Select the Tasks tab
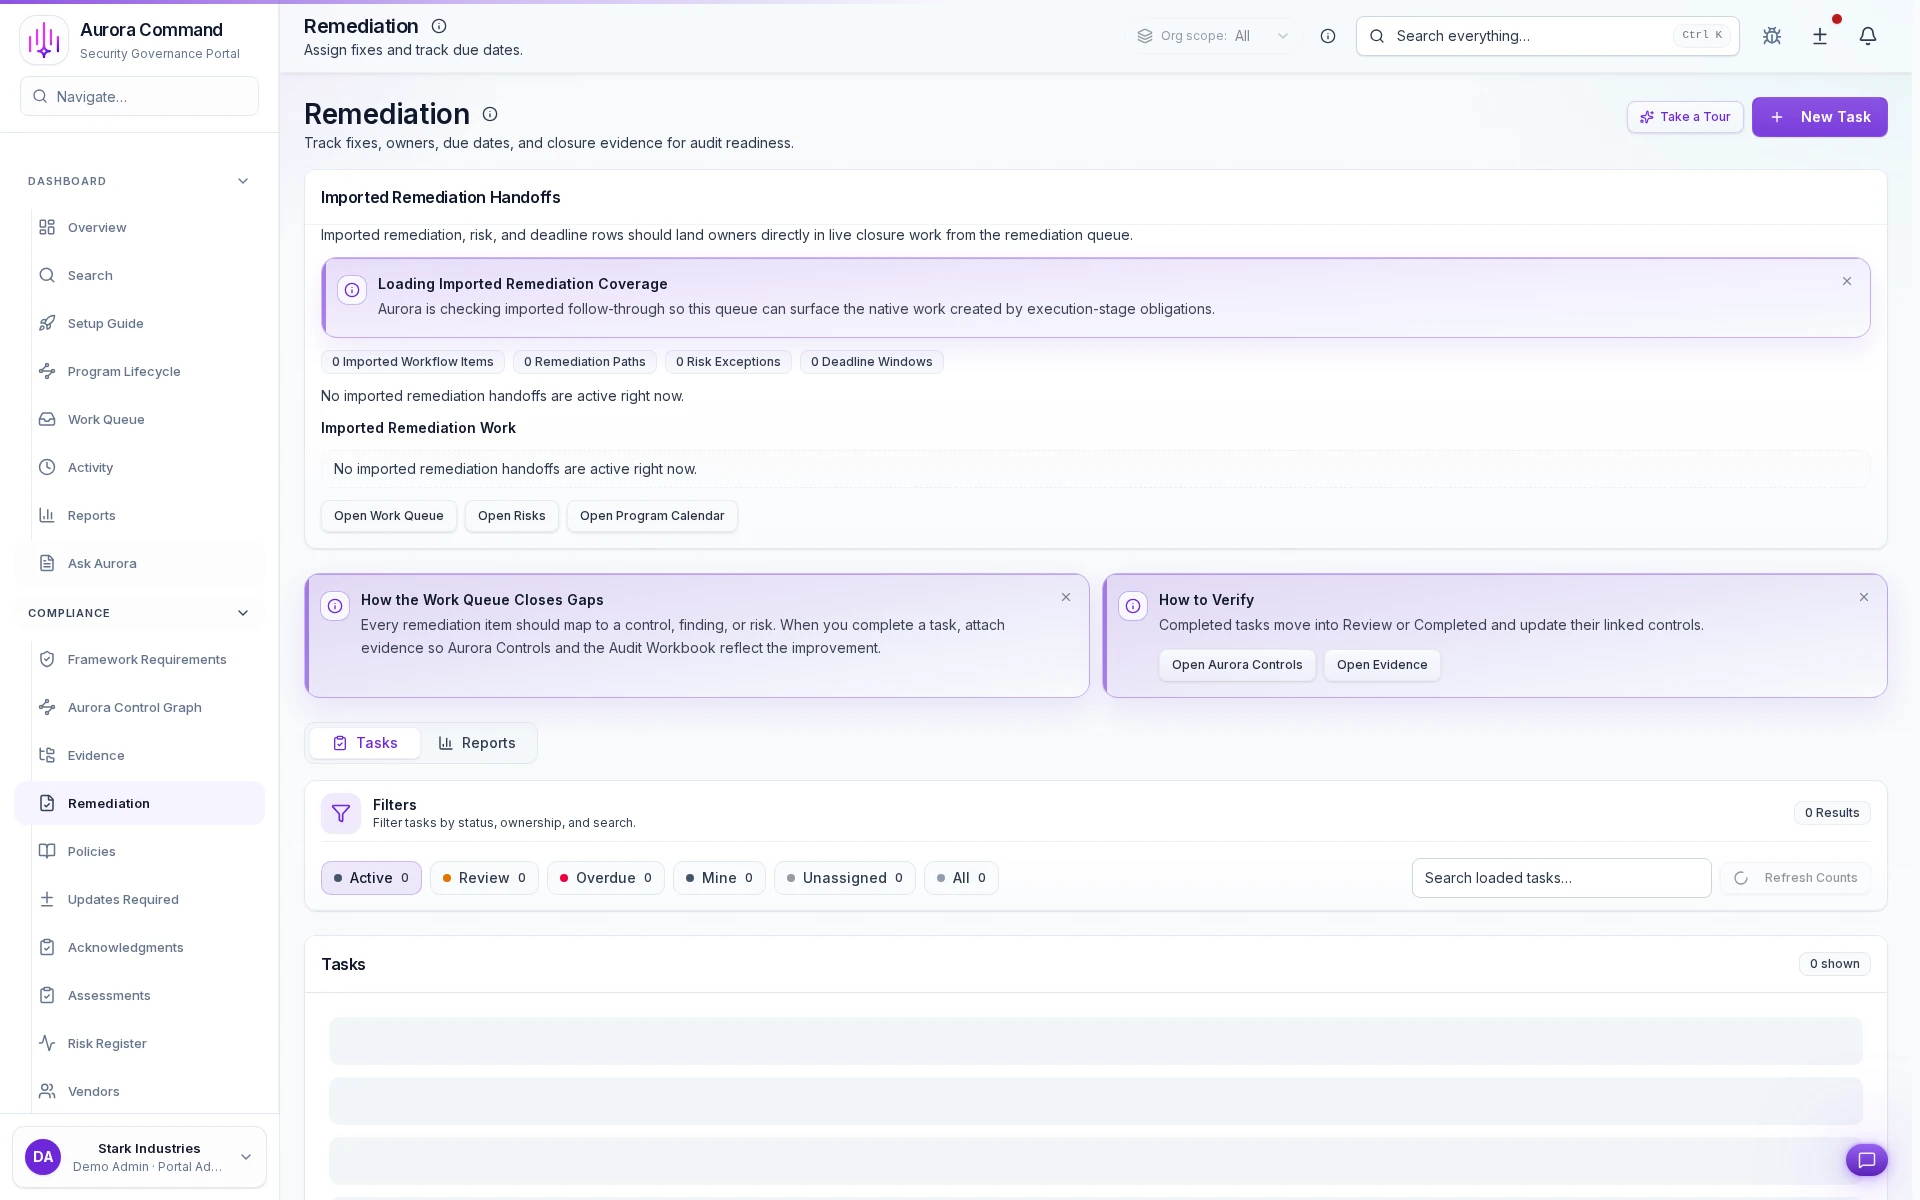This screenshot has height=1200, width=1920. [365, 743]
